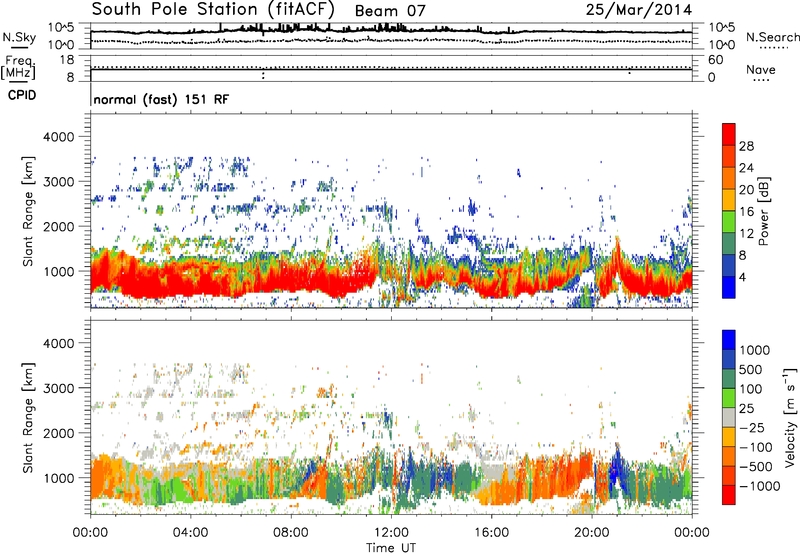Viewport: 800px width, 554px height.
Task: Click the 'Time UT' axis title
Action: (x=391, y=547)
